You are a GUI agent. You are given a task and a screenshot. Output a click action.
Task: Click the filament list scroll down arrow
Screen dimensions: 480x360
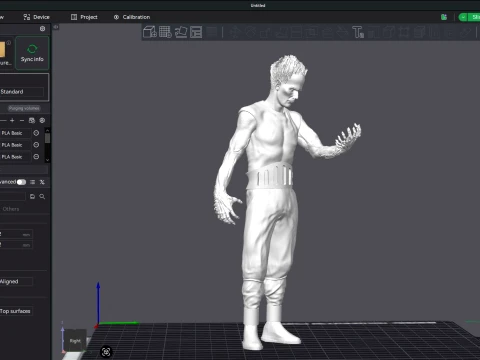[x=47, y=160]
